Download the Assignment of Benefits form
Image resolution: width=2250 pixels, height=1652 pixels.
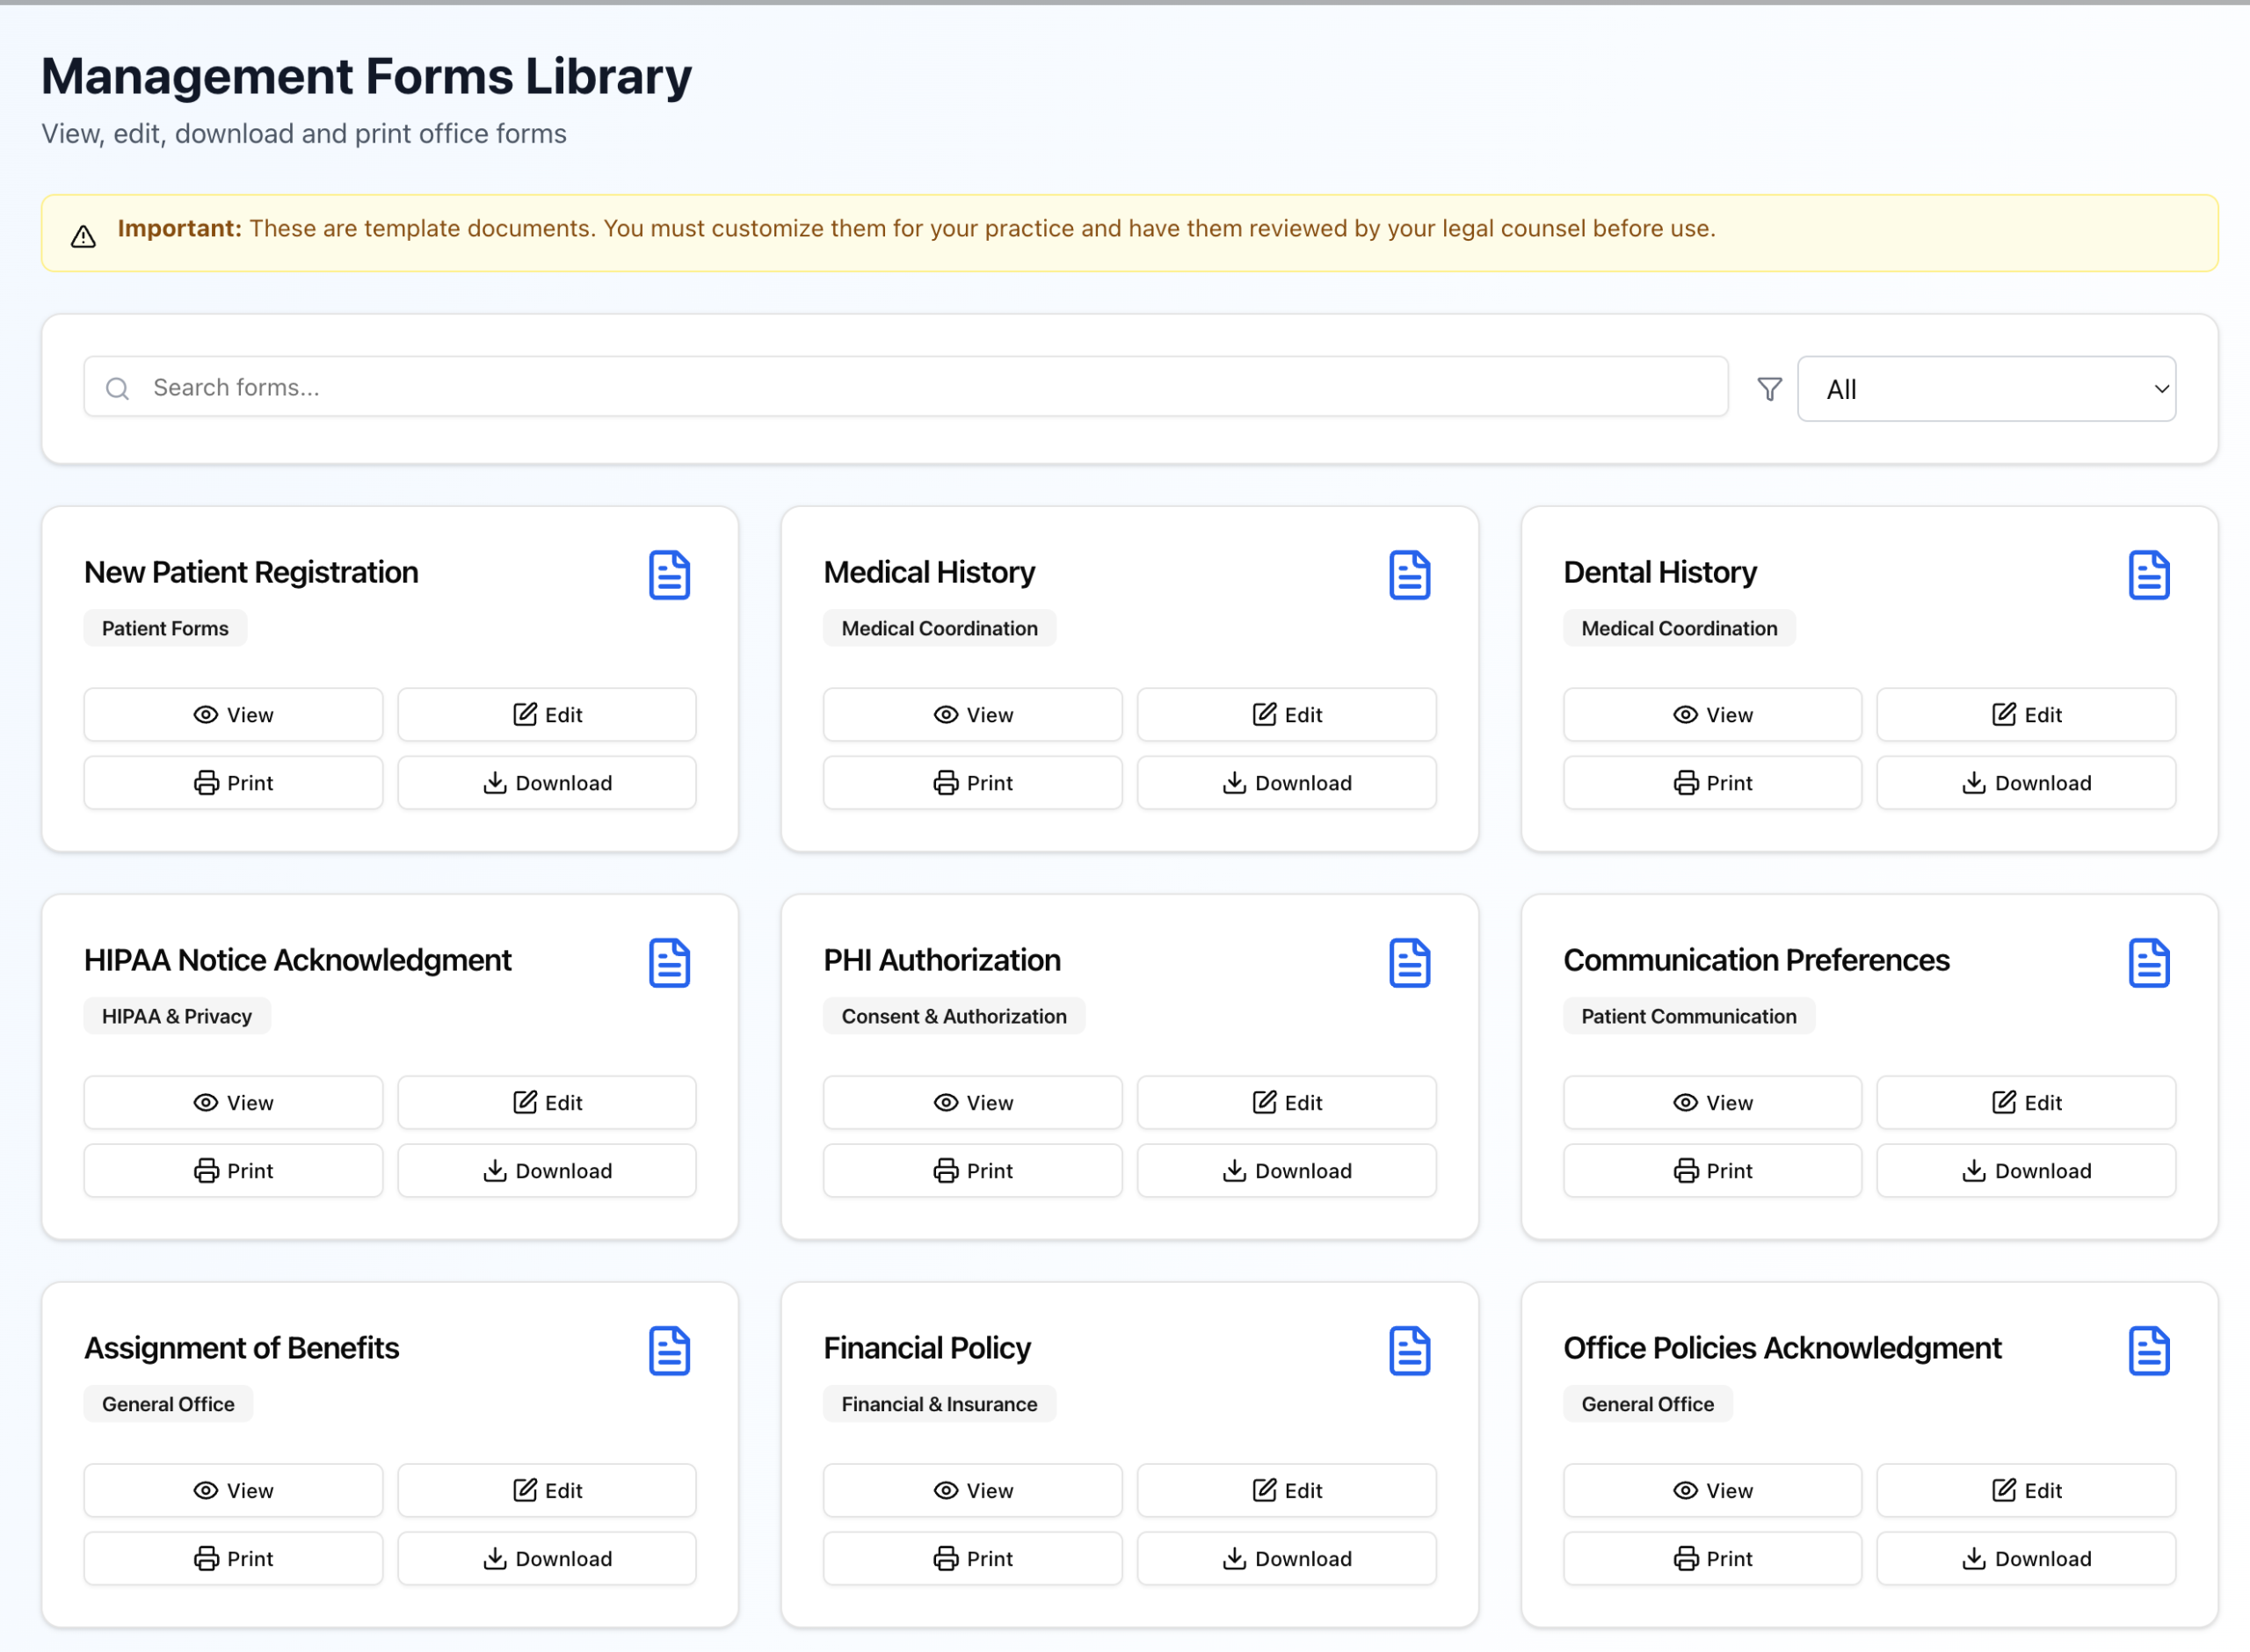coord(547,1558)
